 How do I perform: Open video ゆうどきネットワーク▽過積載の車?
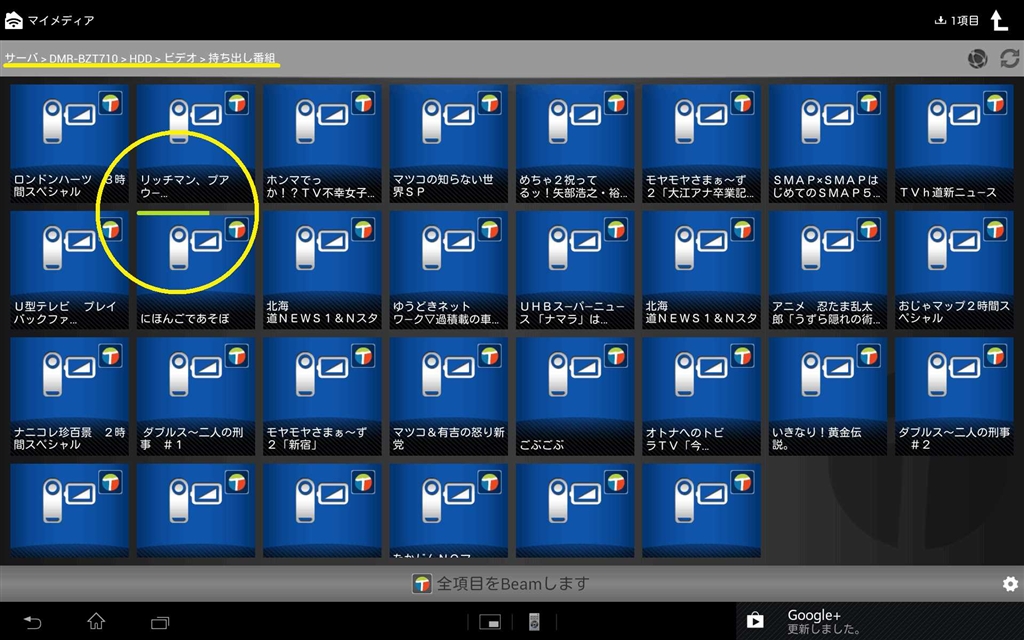[x=449, y=270]
